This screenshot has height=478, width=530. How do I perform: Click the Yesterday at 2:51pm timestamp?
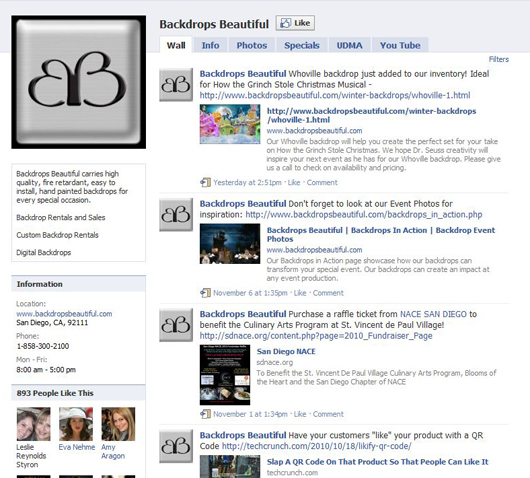247,183
